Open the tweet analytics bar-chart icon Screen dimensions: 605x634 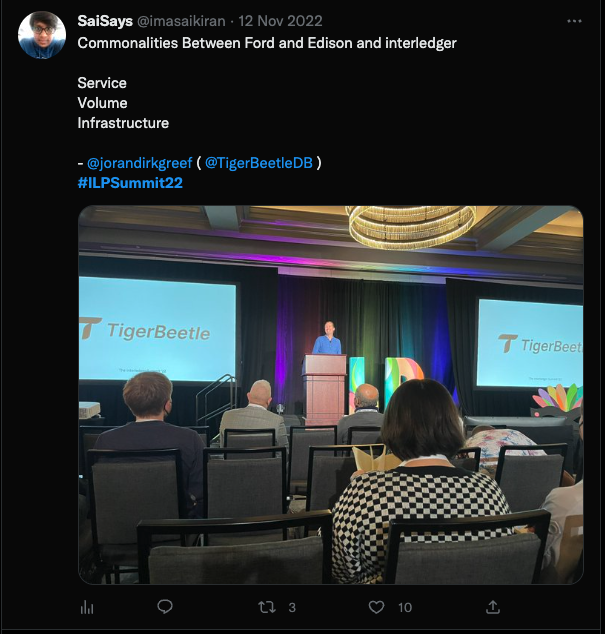87,607
